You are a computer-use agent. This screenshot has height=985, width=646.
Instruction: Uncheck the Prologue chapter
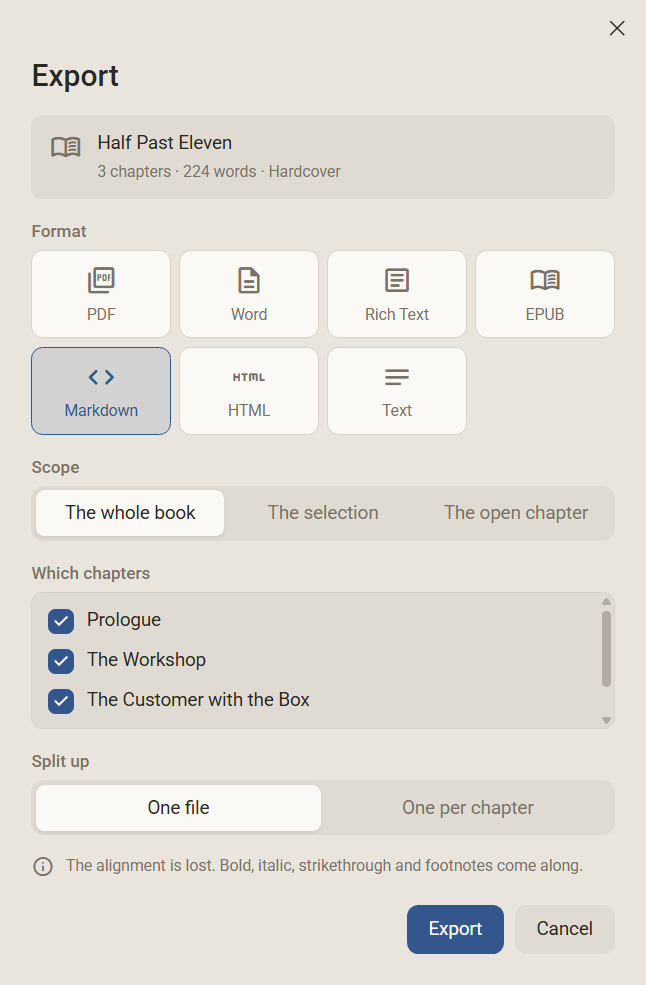(x=61, y=621)
